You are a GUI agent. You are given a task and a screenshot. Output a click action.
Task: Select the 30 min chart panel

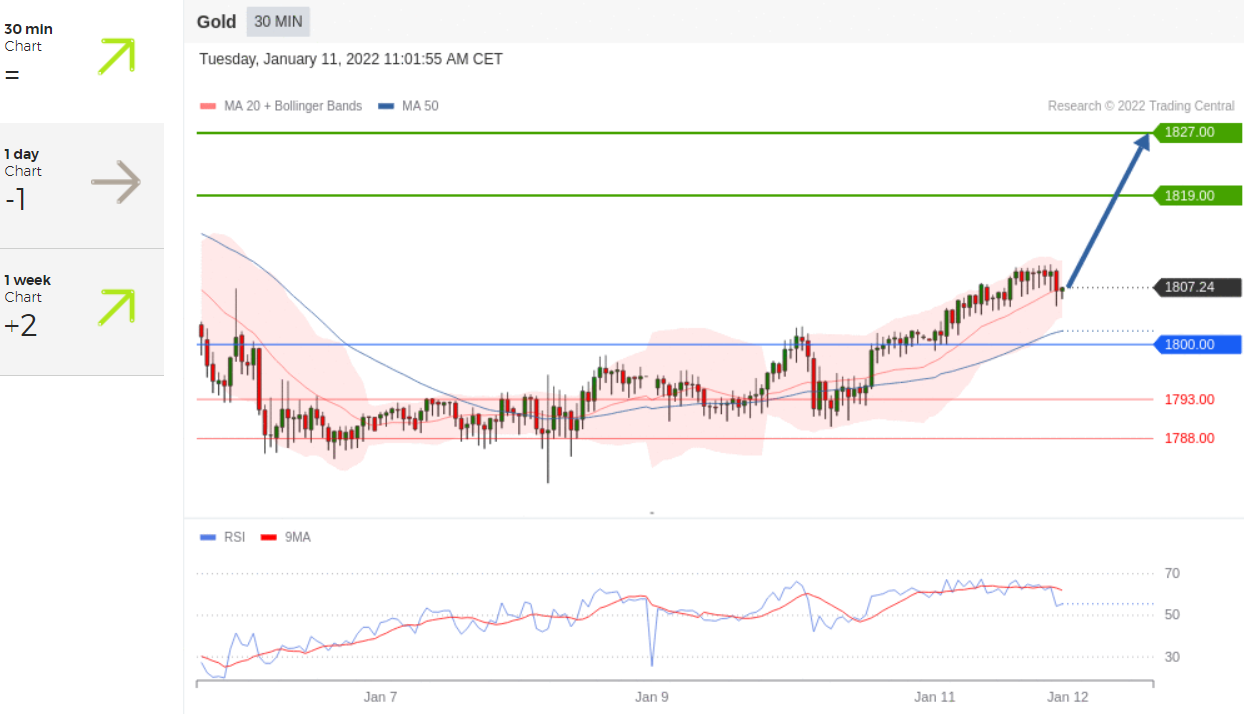(x=82, y=61)
